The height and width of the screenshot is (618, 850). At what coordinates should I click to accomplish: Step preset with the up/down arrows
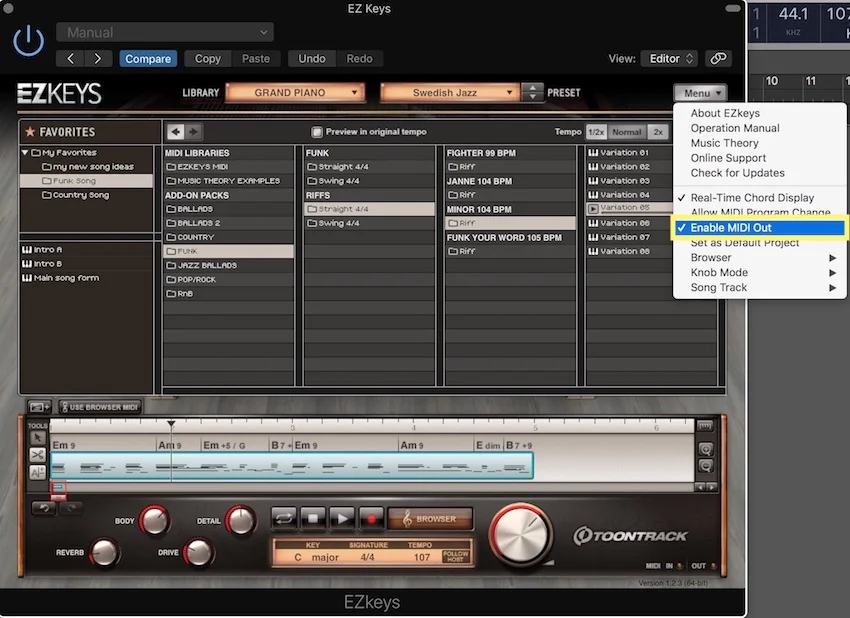pyautogui.click(x=532, y=93)
